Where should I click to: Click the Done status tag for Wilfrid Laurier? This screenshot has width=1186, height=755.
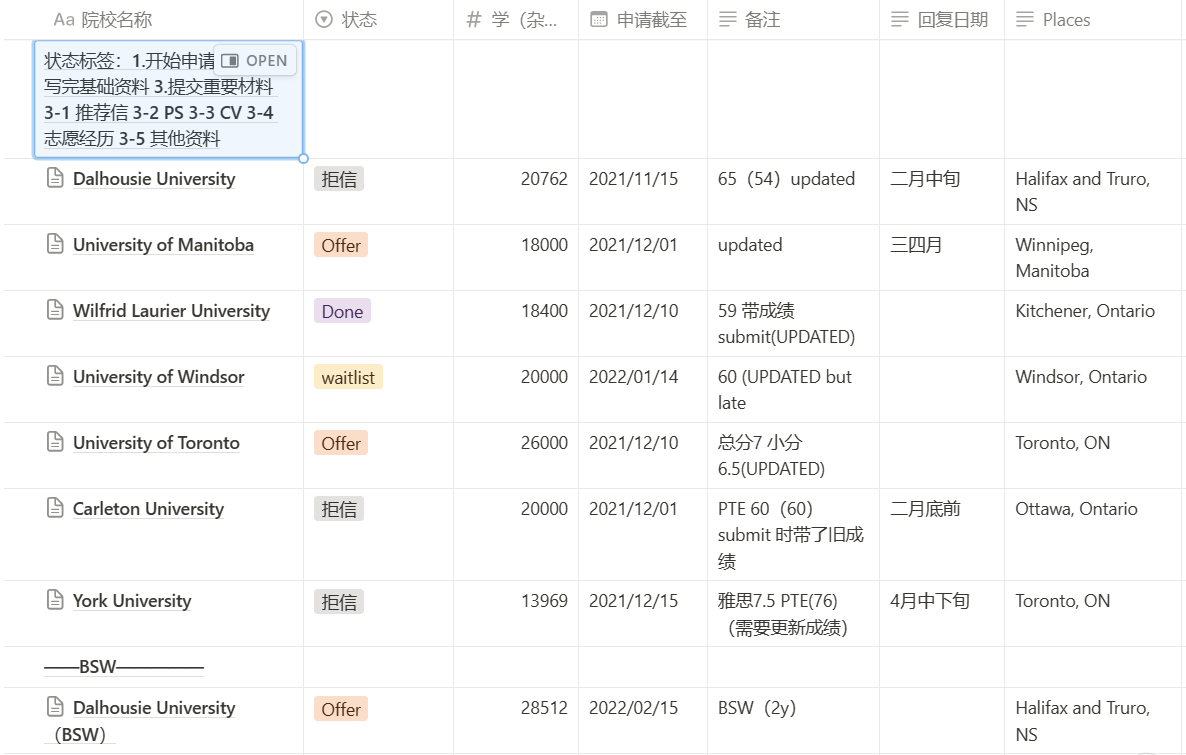[342, 311]
